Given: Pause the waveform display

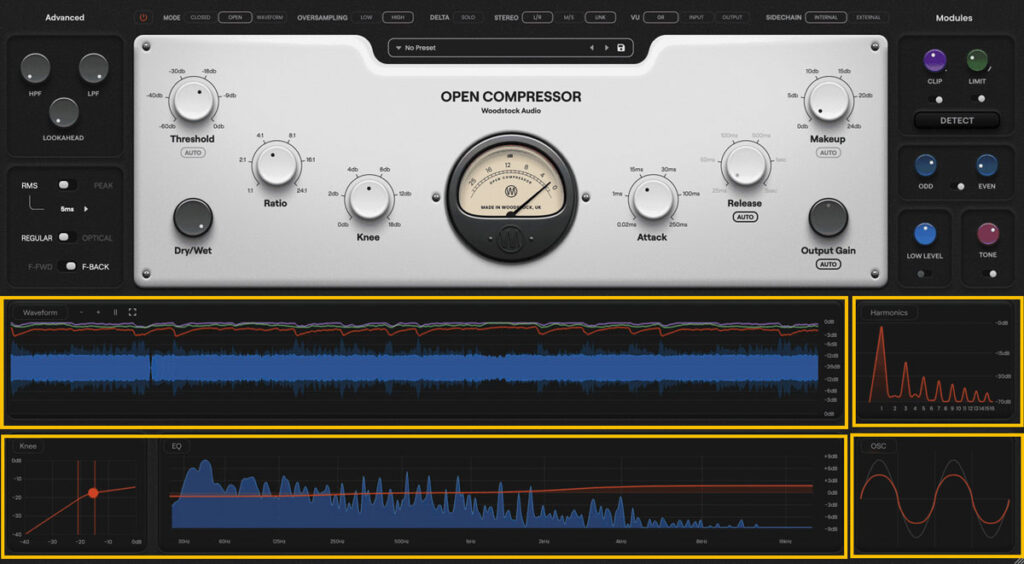Looking at the screenshot, I should click(115, 312).
